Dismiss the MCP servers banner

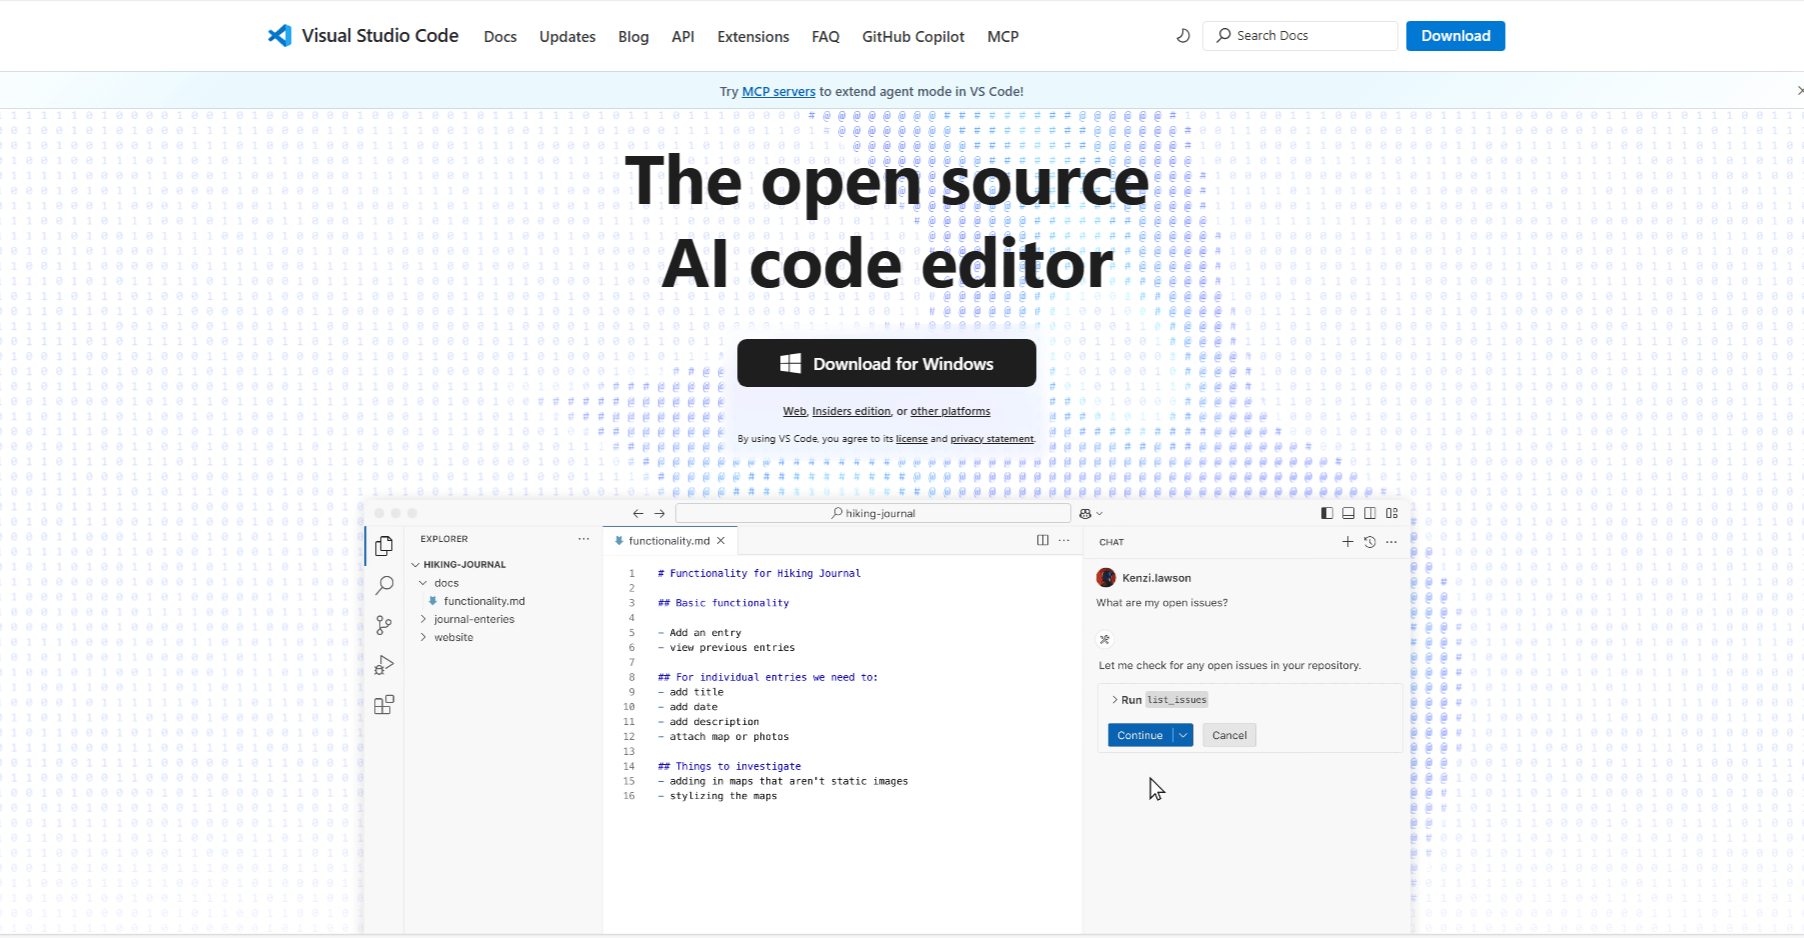(1799, 90)
